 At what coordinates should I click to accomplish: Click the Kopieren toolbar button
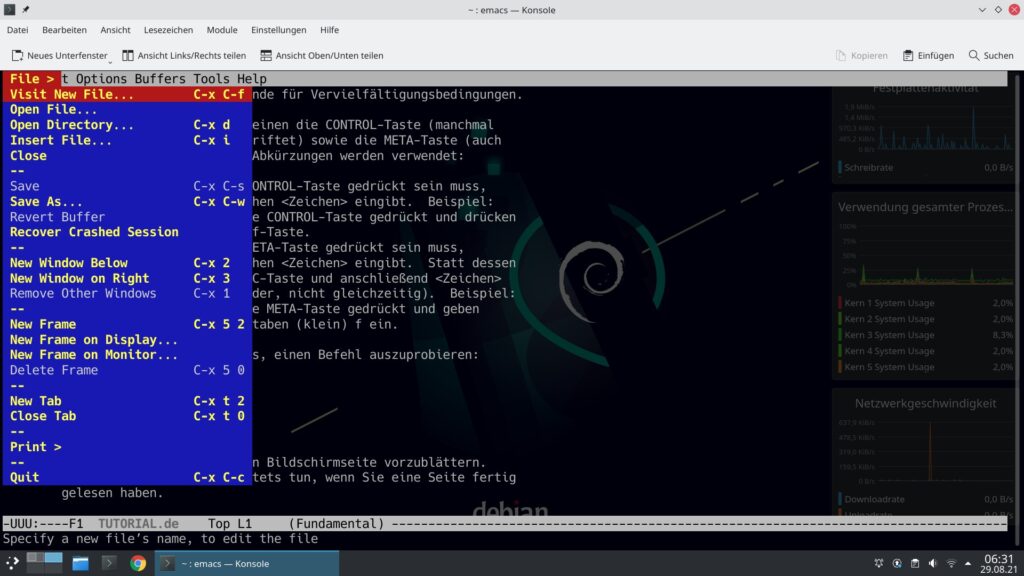(861, 56)
